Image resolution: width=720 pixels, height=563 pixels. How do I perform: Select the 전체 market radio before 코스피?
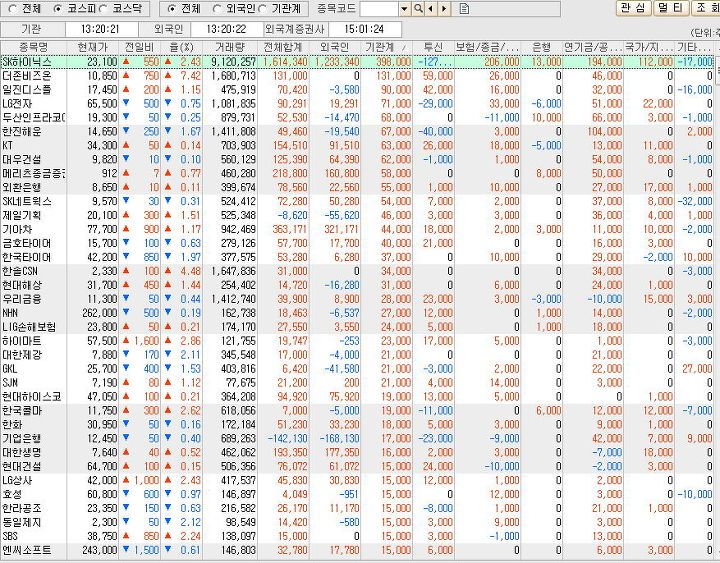(x=13, y=8)
